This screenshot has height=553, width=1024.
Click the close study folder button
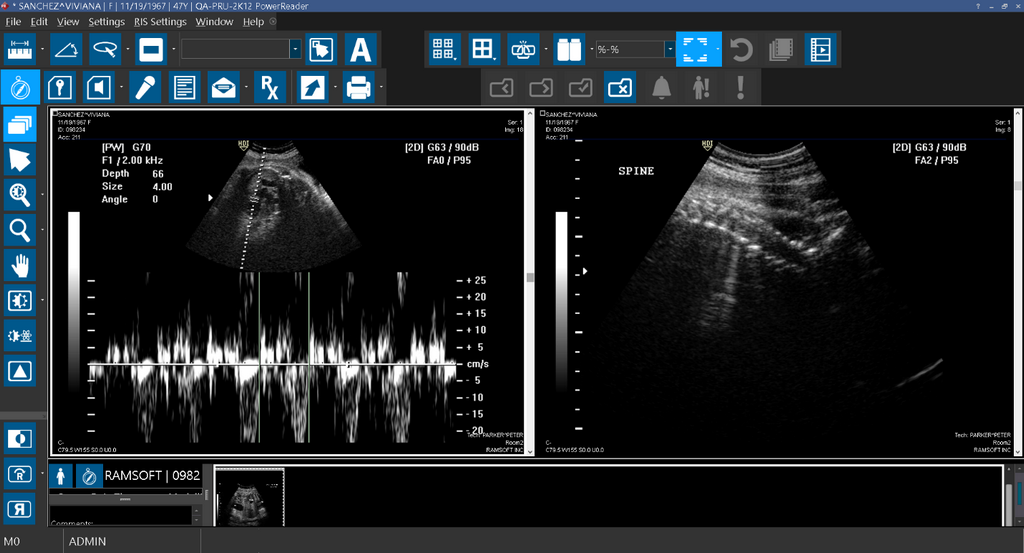[619, 88]
